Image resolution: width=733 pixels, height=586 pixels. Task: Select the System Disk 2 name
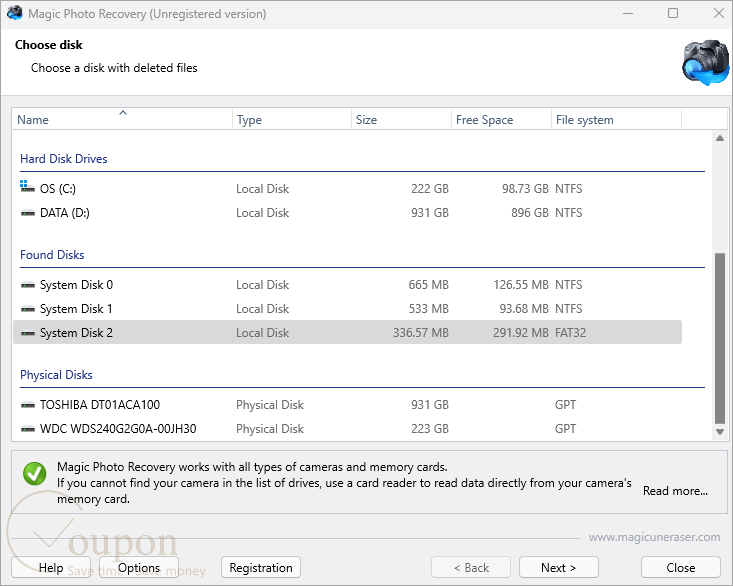tap(76, 333)
